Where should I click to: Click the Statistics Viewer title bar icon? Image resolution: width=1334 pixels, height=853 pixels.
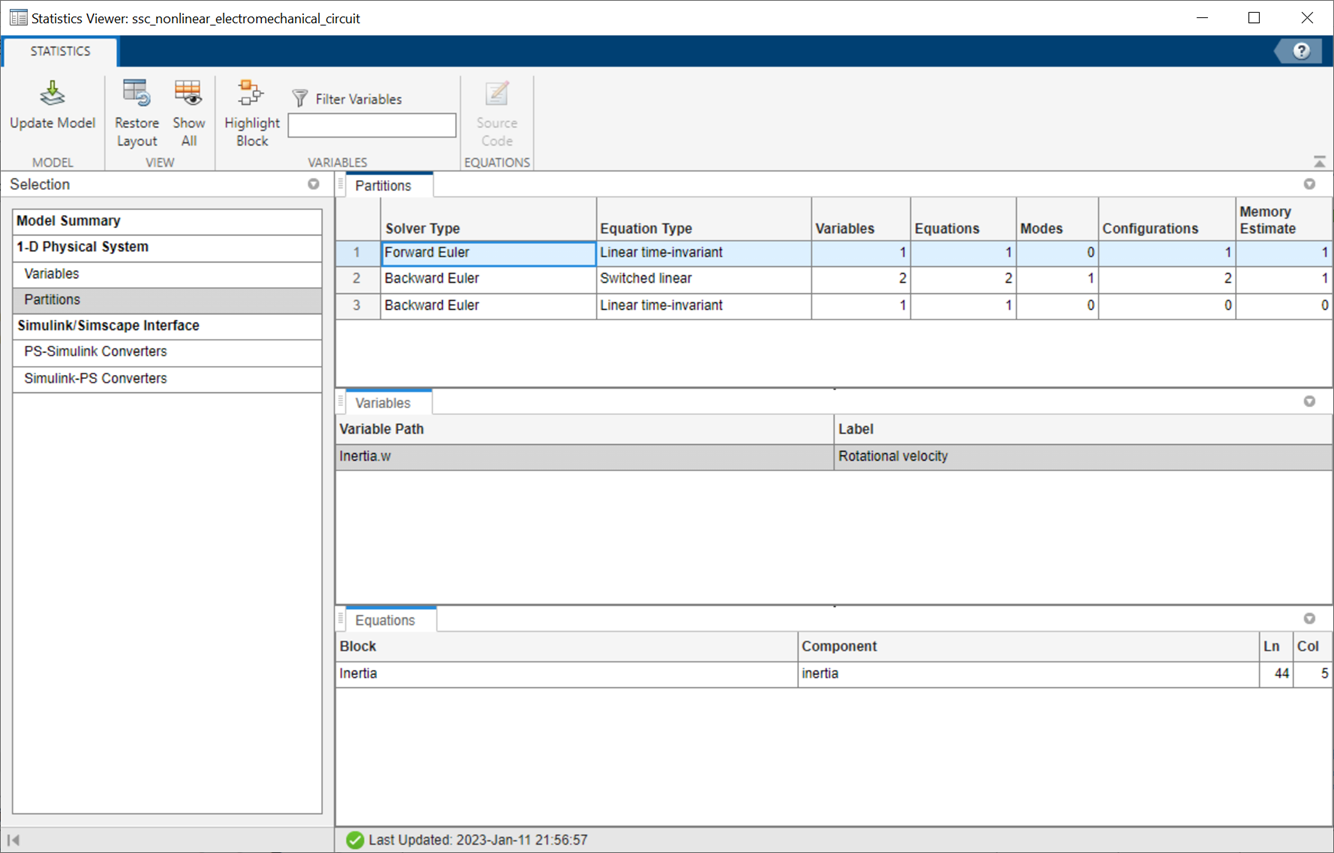[18, 17]
